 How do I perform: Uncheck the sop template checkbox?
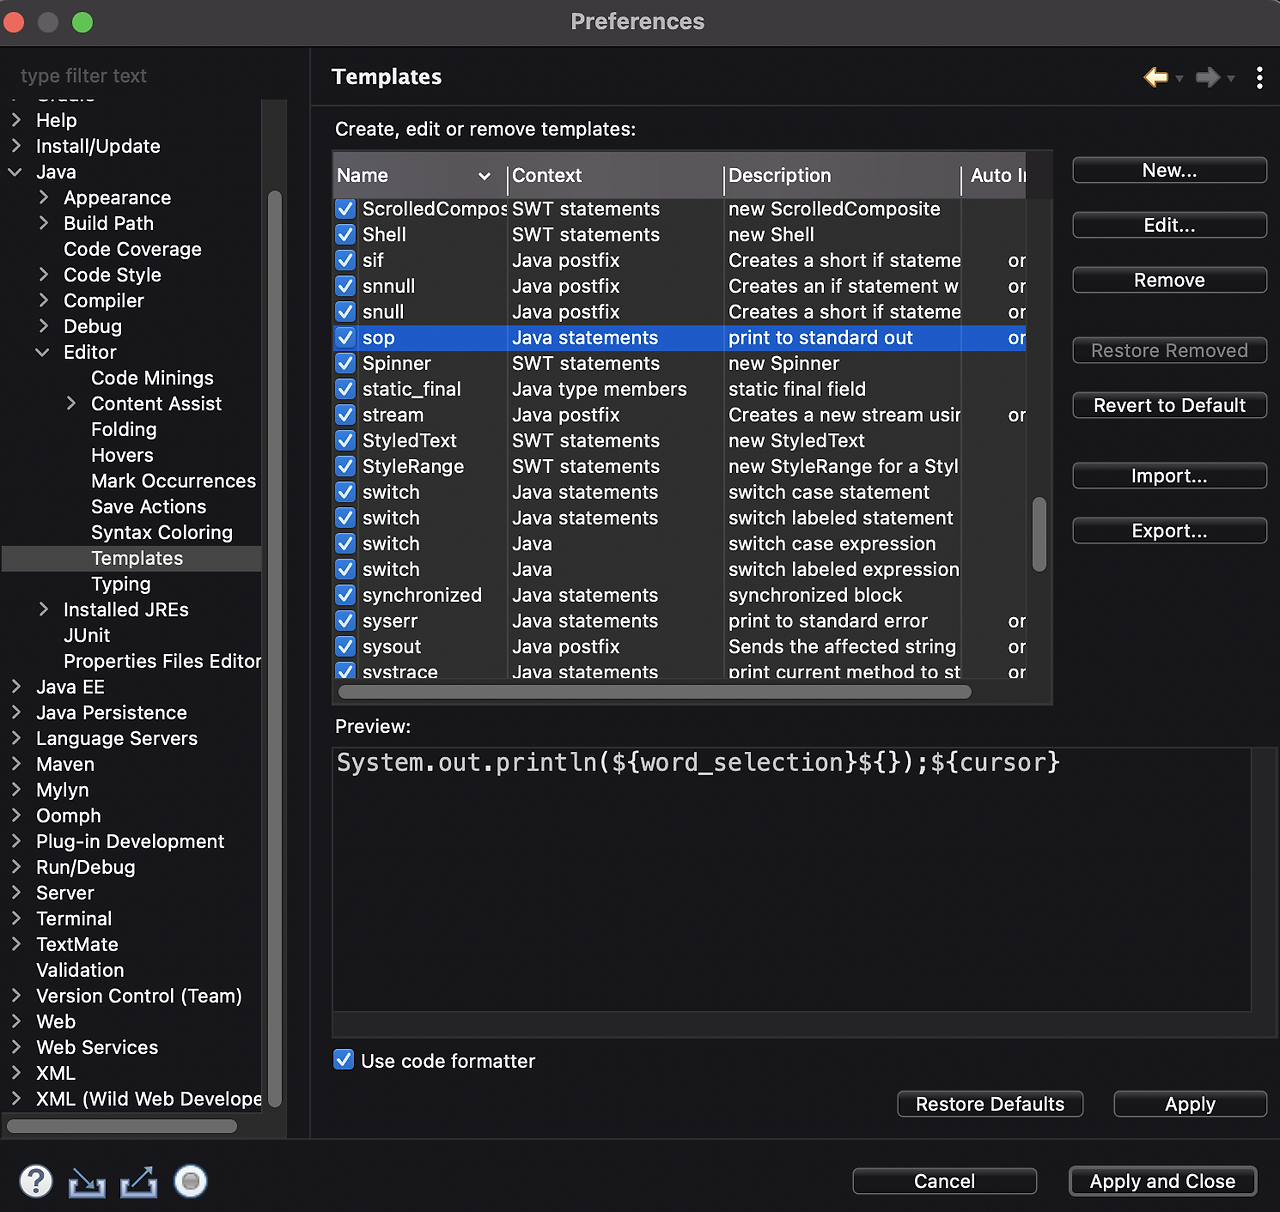coord(345,337)
